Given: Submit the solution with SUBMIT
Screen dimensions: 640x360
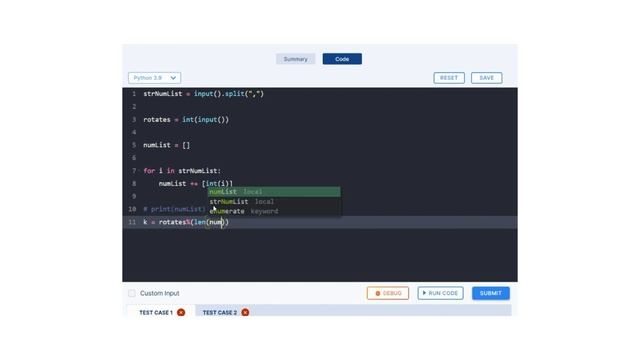Looking at the screenshot, I should [x=491, y=293].
